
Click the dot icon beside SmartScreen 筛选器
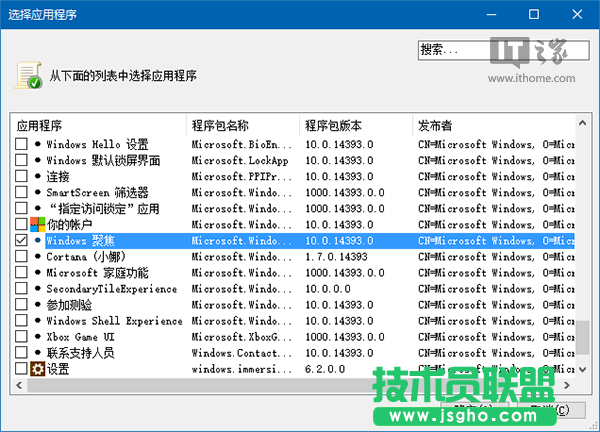[x=37, y=193]
